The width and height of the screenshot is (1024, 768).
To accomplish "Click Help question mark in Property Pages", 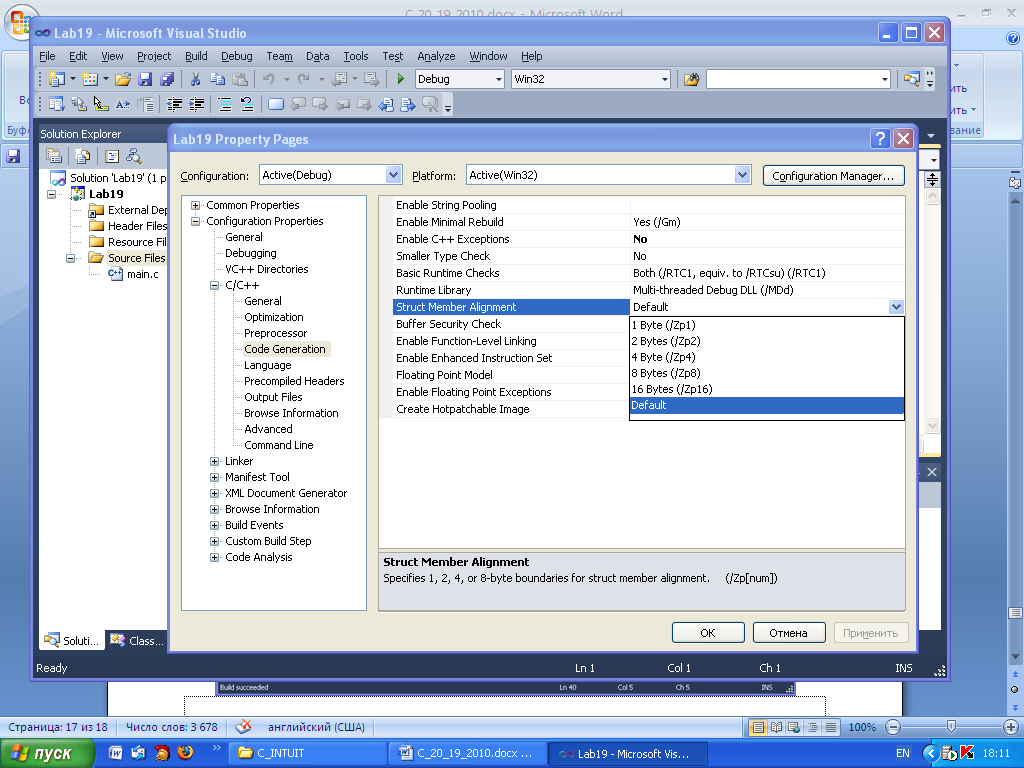I will pos(880,138).
